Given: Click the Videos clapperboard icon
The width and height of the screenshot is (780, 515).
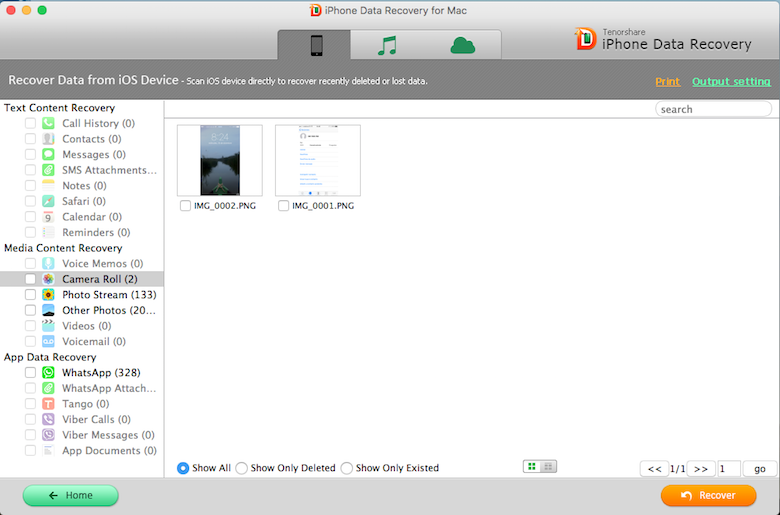Looking at the screenshot, I should coord(48,325).
